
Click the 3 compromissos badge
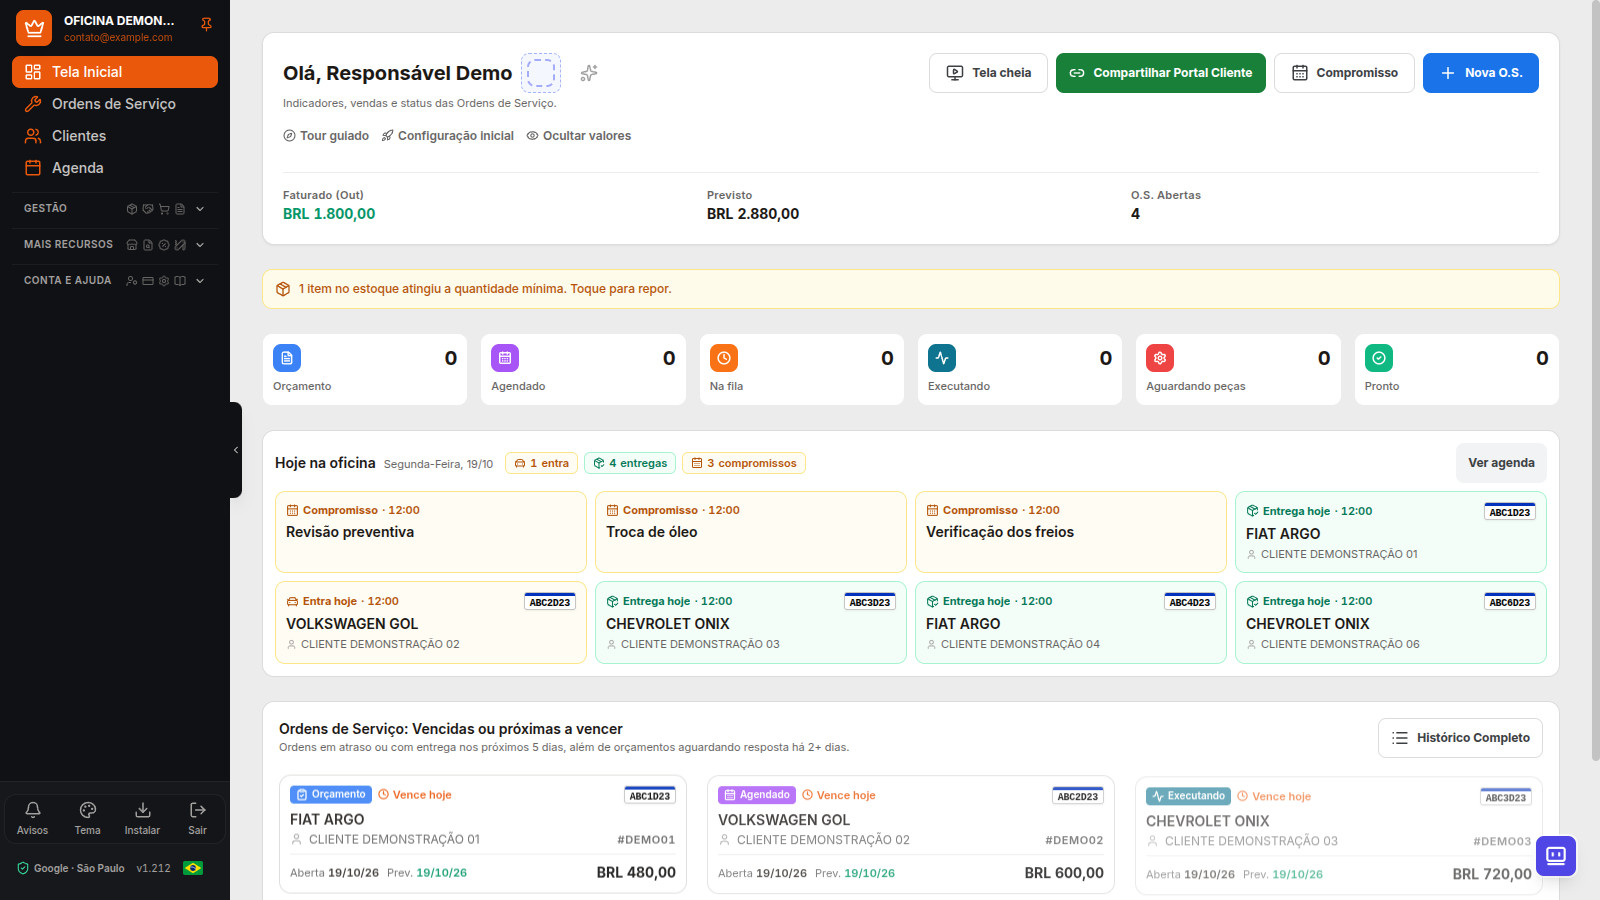(744, 463)
